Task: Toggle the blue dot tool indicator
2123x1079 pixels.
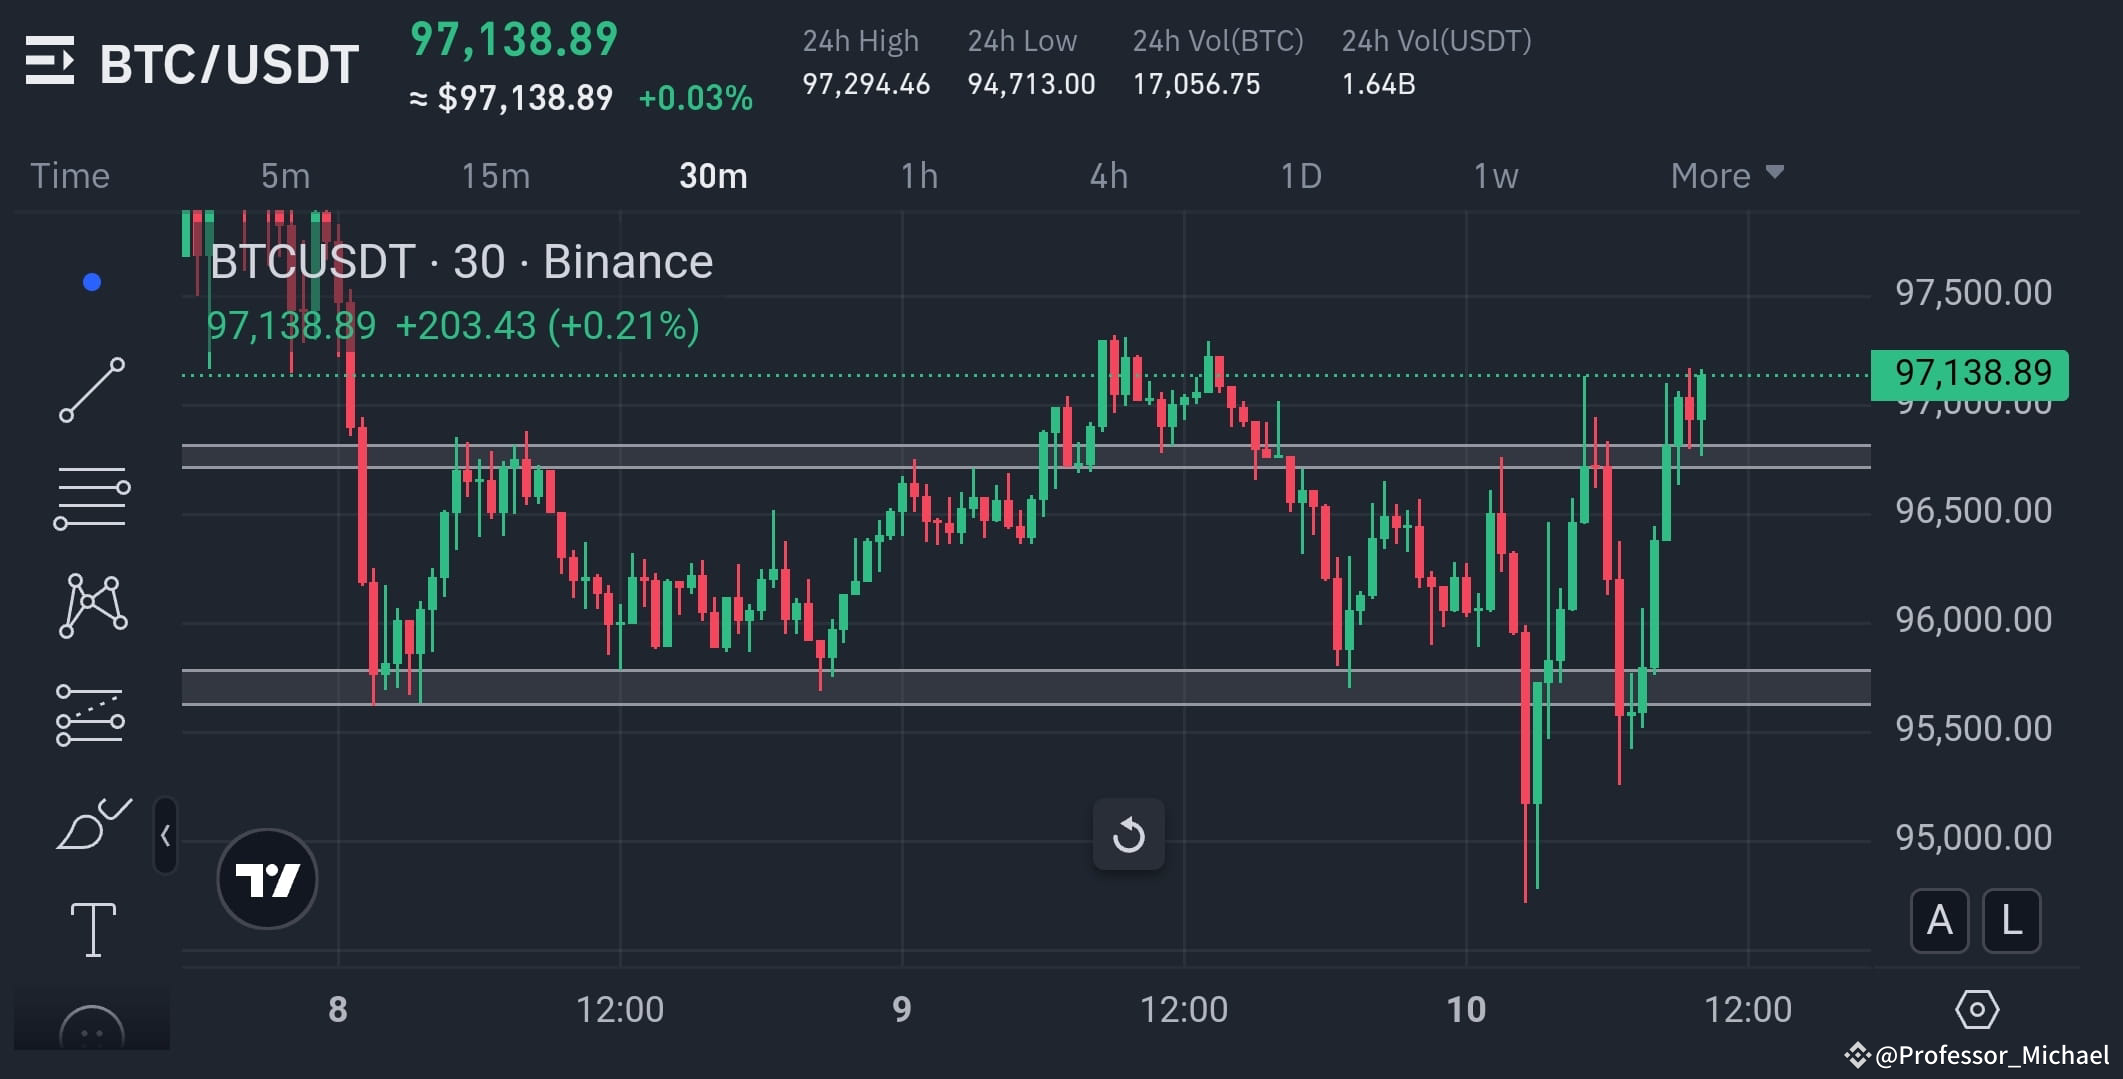Action: (94, 281)
